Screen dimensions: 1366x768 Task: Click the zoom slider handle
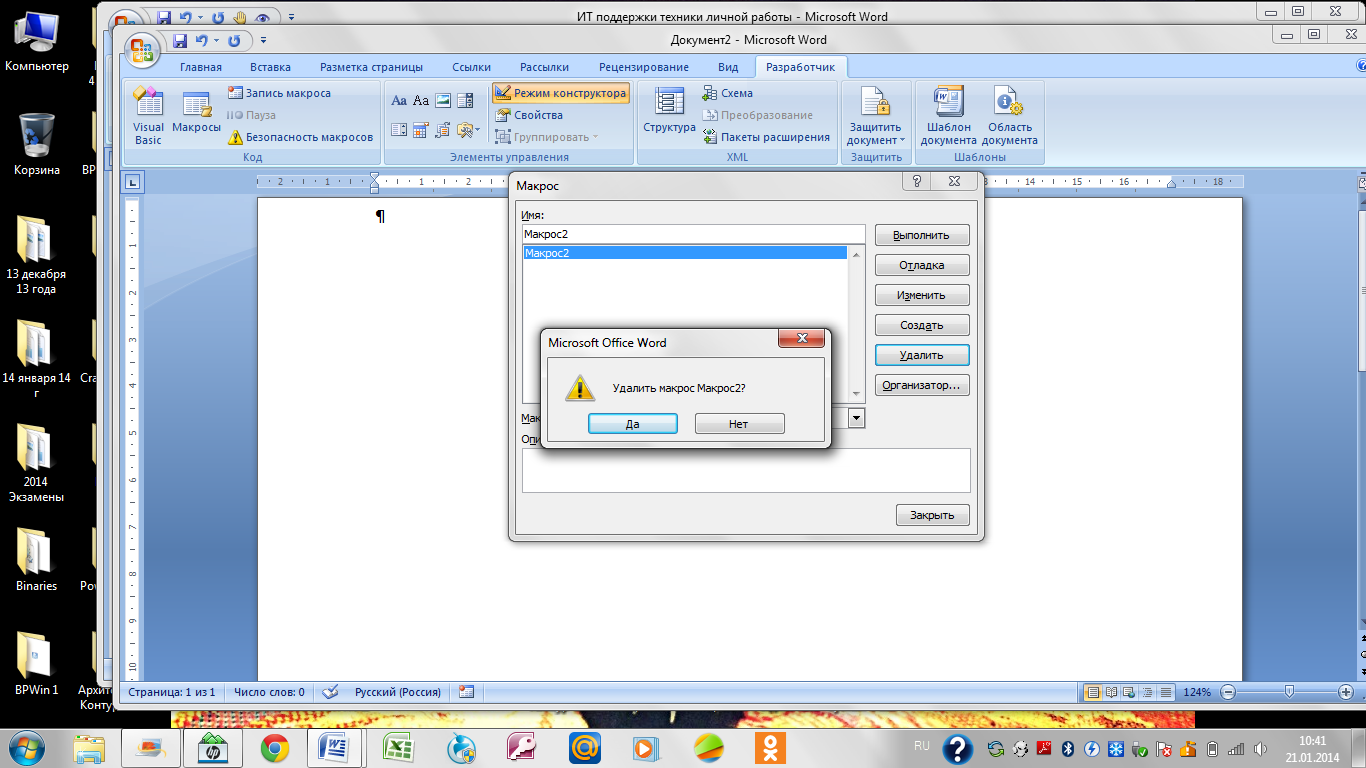[1290, 692]
